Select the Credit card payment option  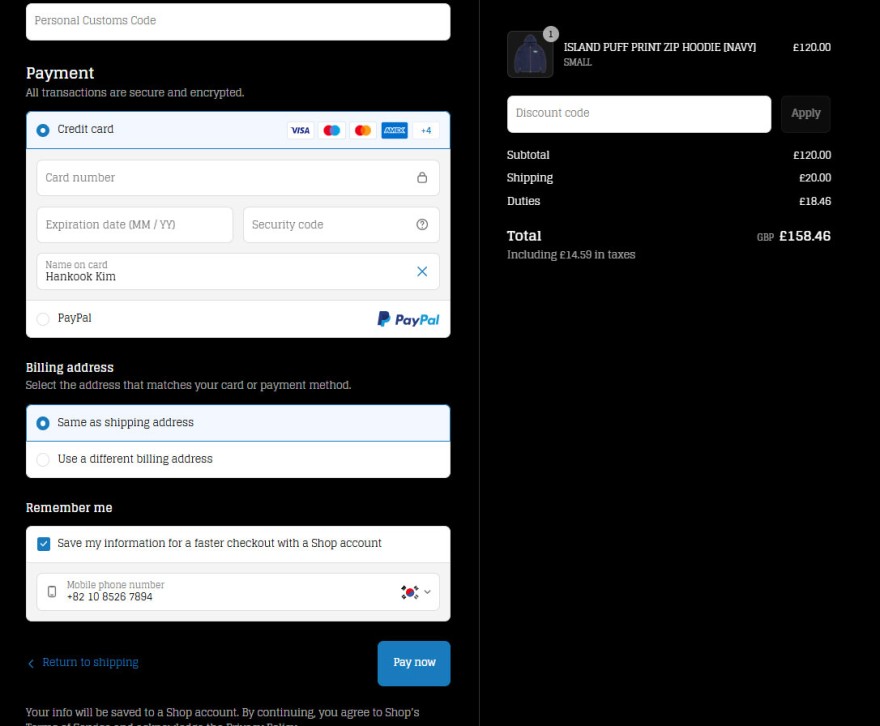(x=43, y=130)
